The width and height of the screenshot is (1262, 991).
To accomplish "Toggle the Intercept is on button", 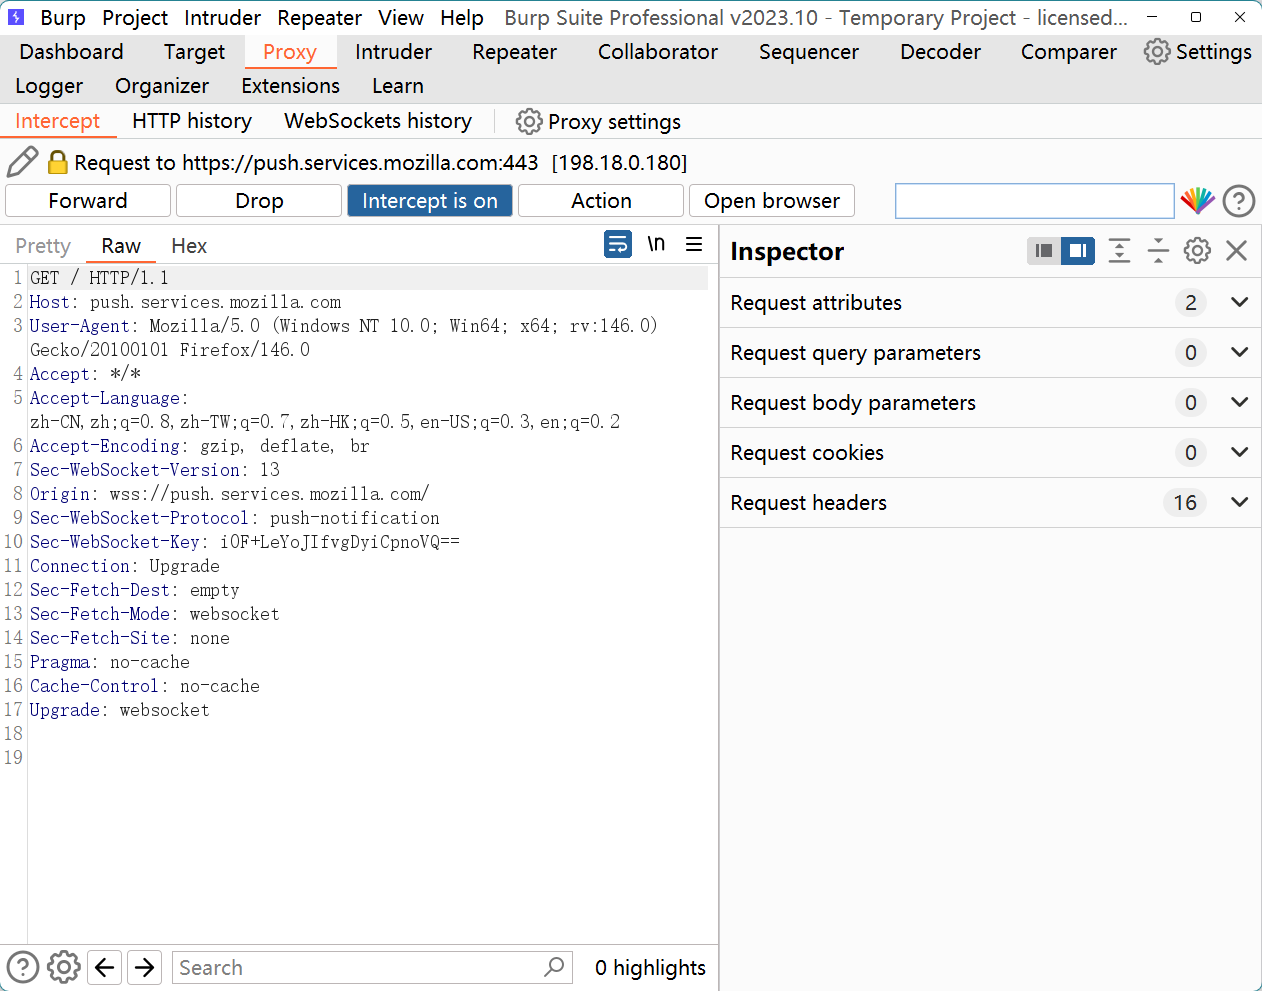I will 430,201.
